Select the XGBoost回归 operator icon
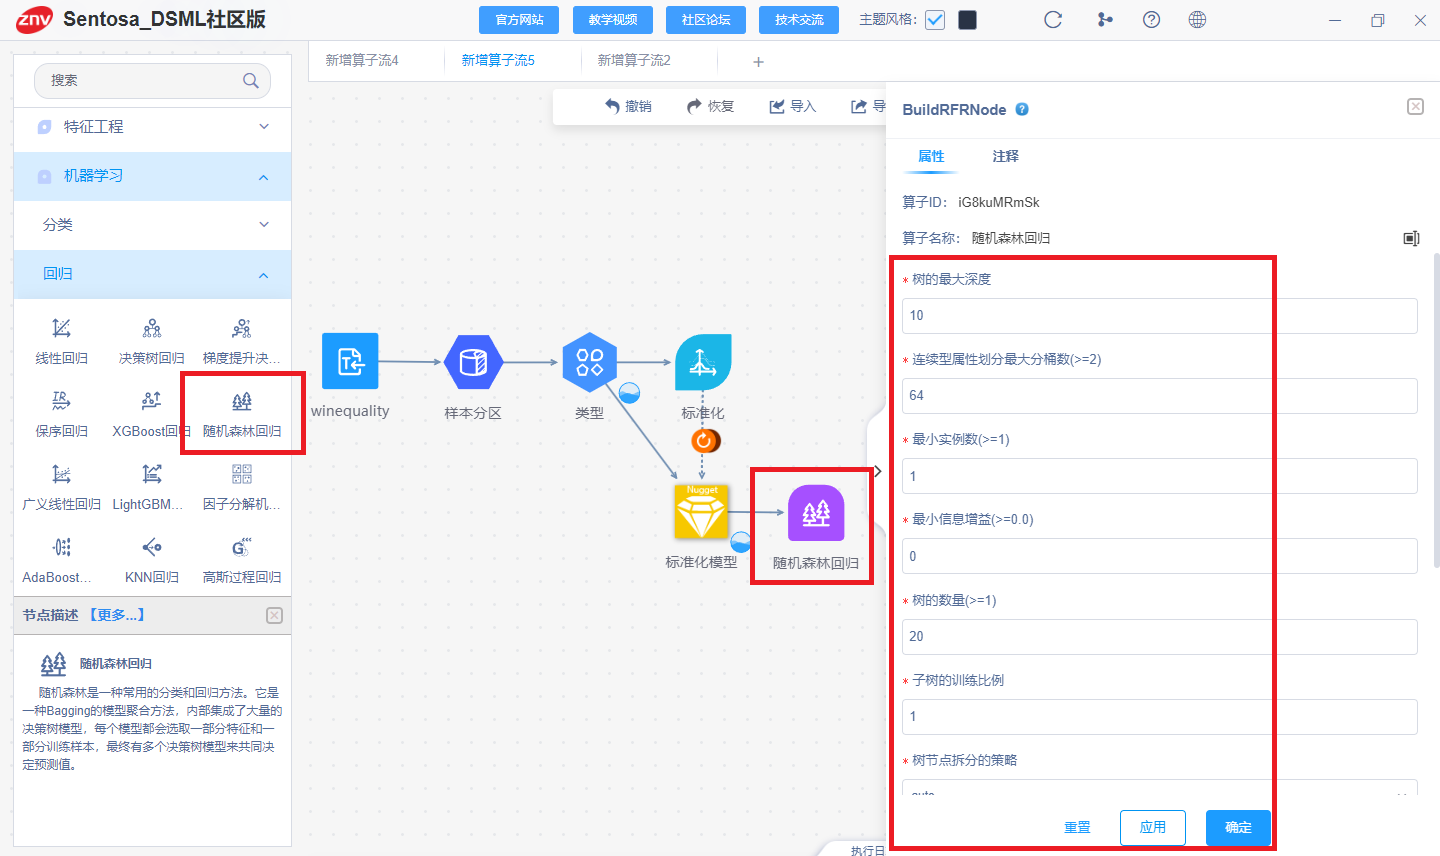The image size is (1440, 856). coord(151,401)
